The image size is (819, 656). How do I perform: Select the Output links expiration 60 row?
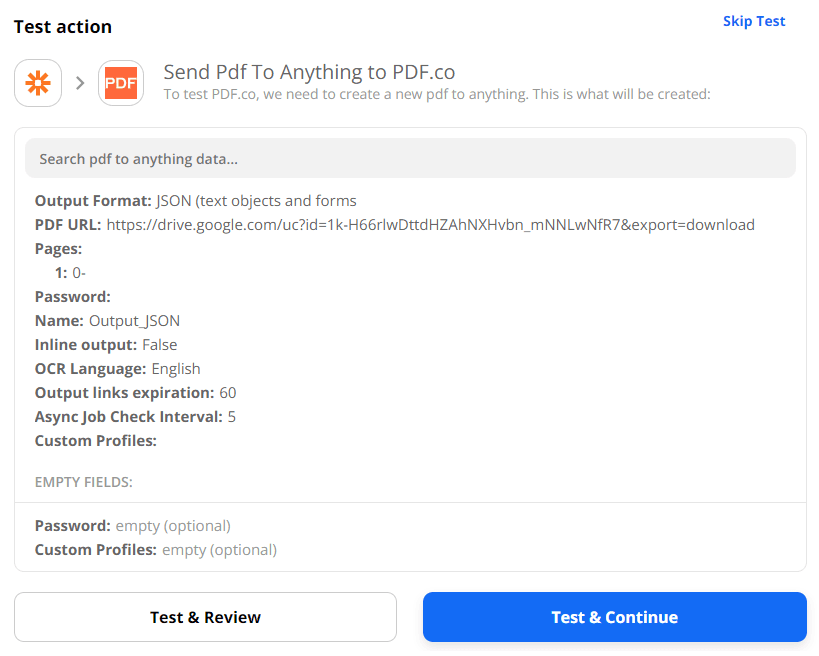[136, 392]
